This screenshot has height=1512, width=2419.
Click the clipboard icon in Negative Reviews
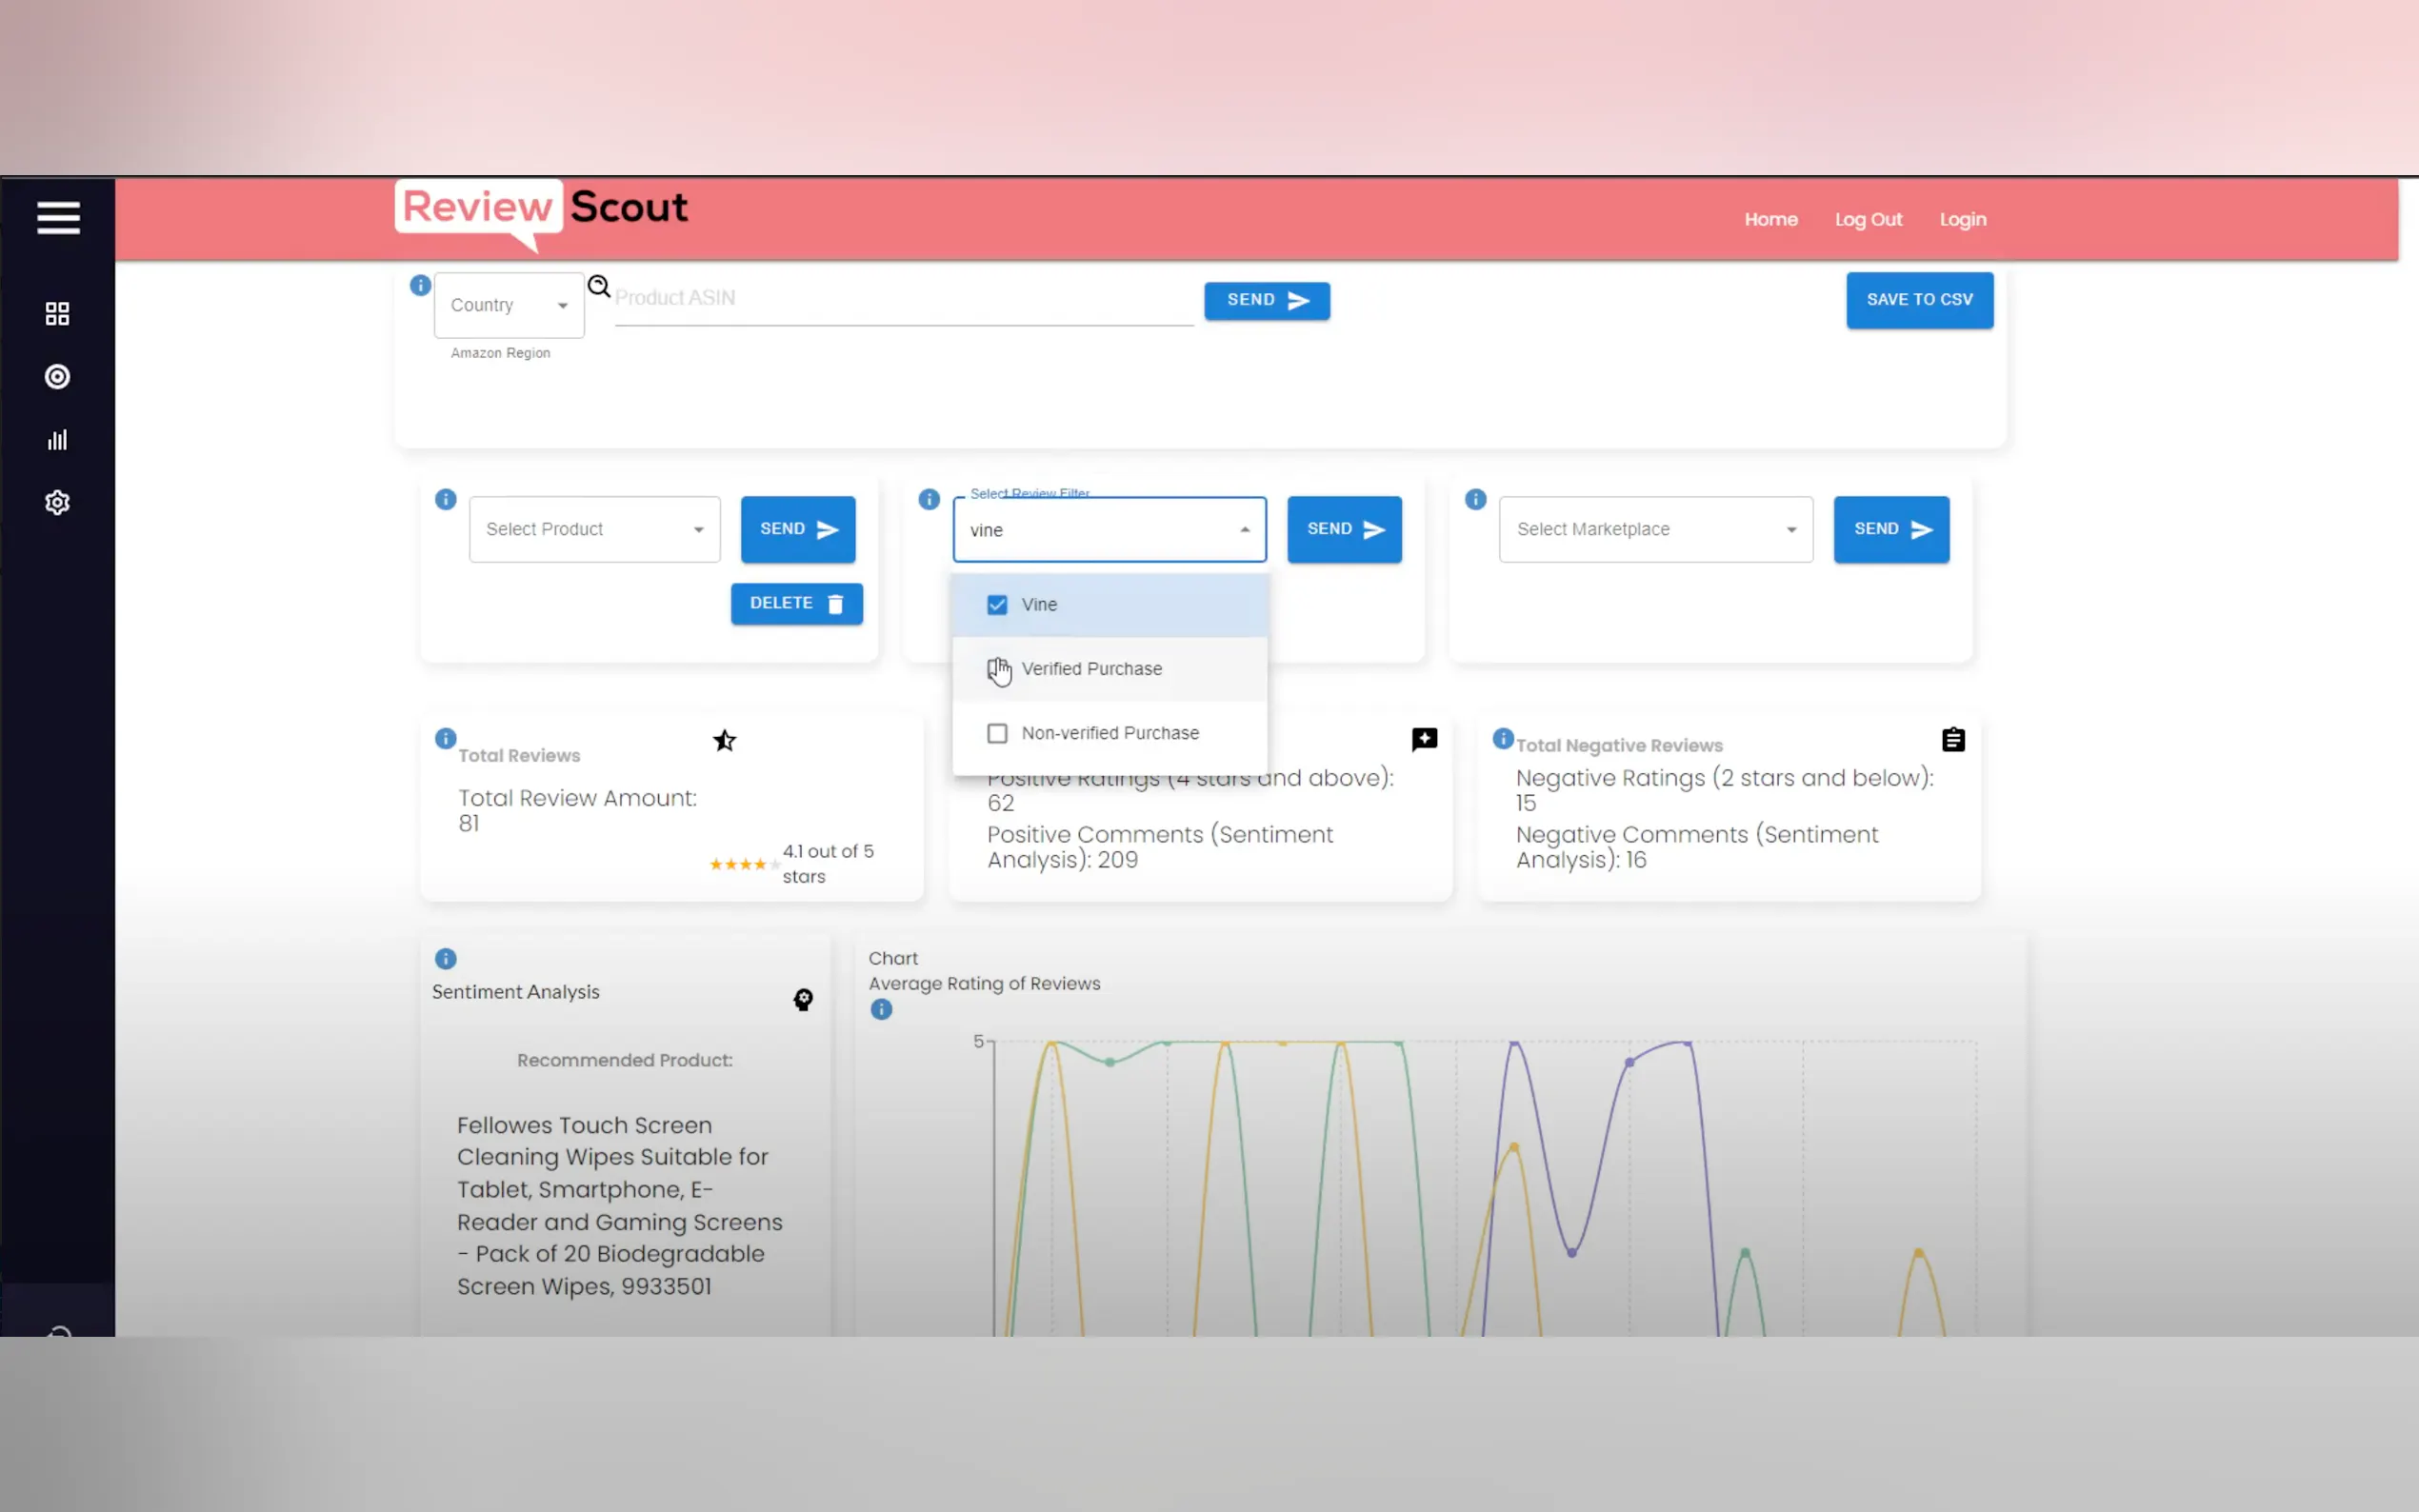tap(1952, 740)
